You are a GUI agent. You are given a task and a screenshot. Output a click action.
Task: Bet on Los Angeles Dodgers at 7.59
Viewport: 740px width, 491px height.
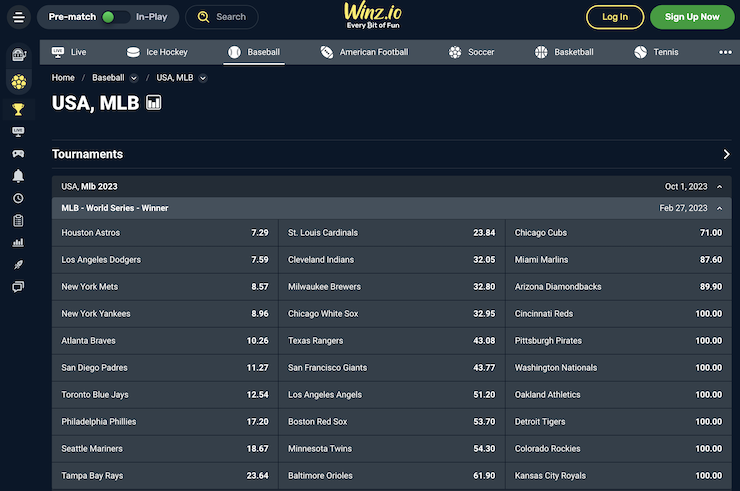point(165,260)
